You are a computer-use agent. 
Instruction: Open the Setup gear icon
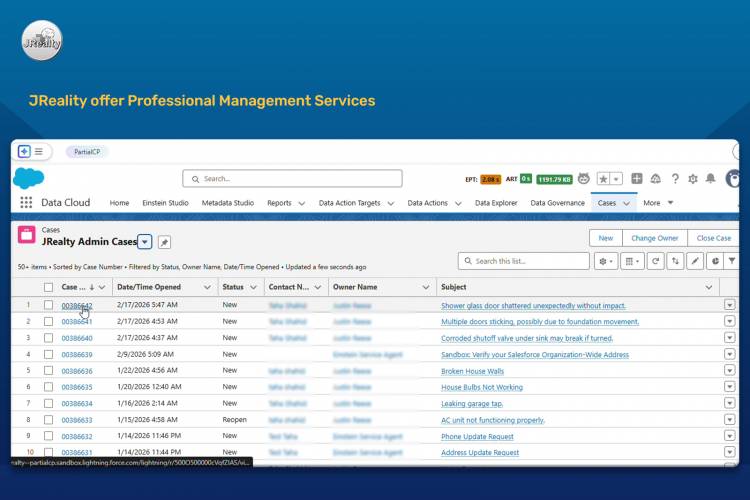[x=693, y=179]
